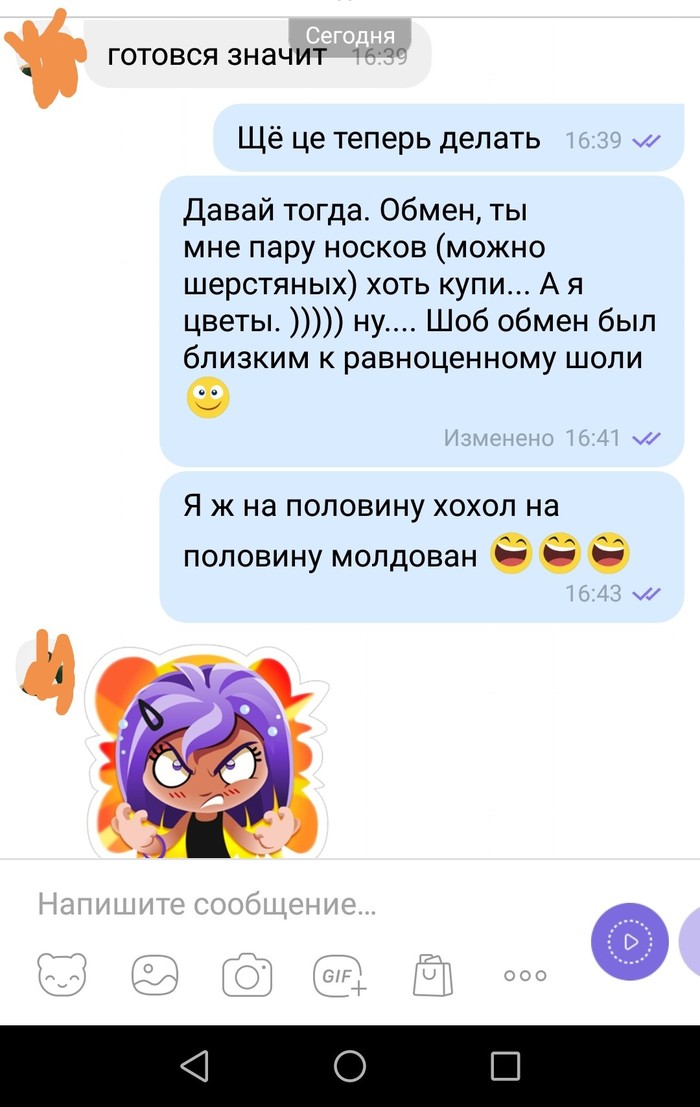Image resolution: width=700 pixels, height=1107 pixels.
Task: Tap the 'Сегодня' date label
Action: point(350,36)
